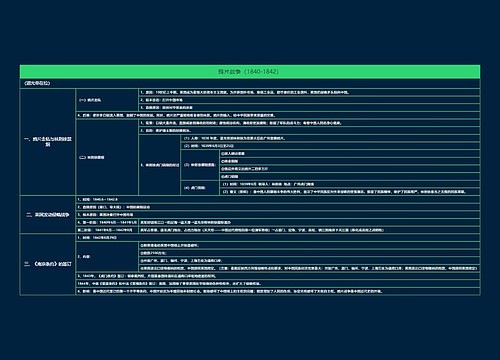Select the (4) 虎门销烟 sub-node
The width and height of the screenshot is (500, 360).
point(200,188)
